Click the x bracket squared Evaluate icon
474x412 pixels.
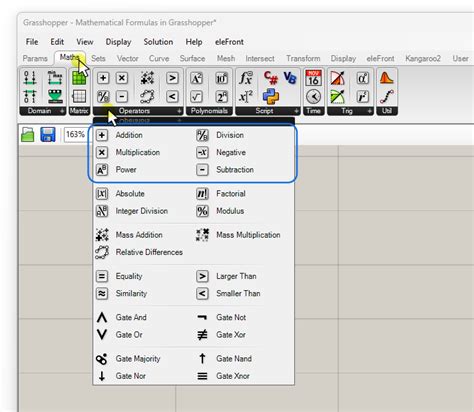coord(246,97)
